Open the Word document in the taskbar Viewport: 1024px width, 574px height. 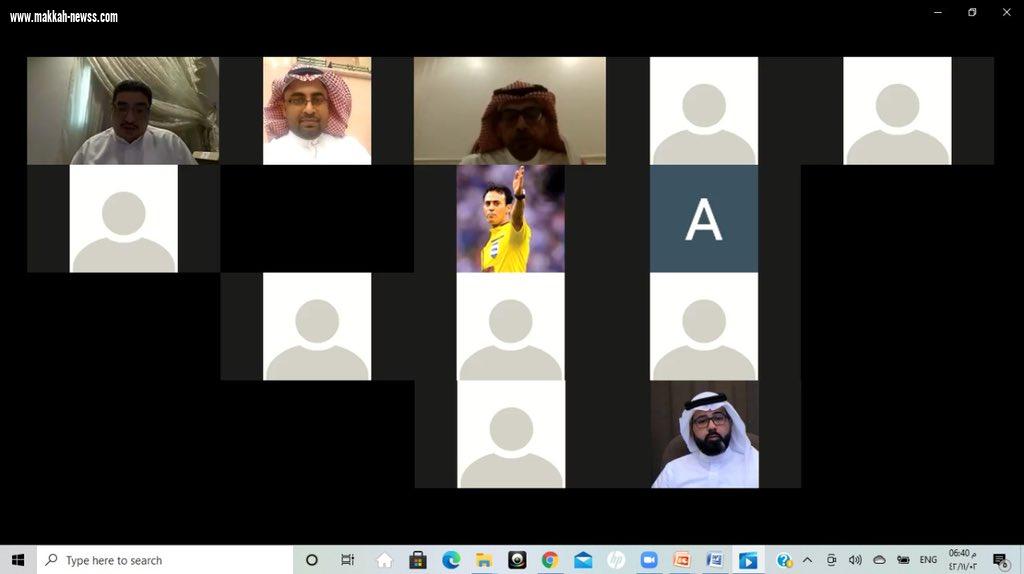pyautogui.click(x=714, y=560)
